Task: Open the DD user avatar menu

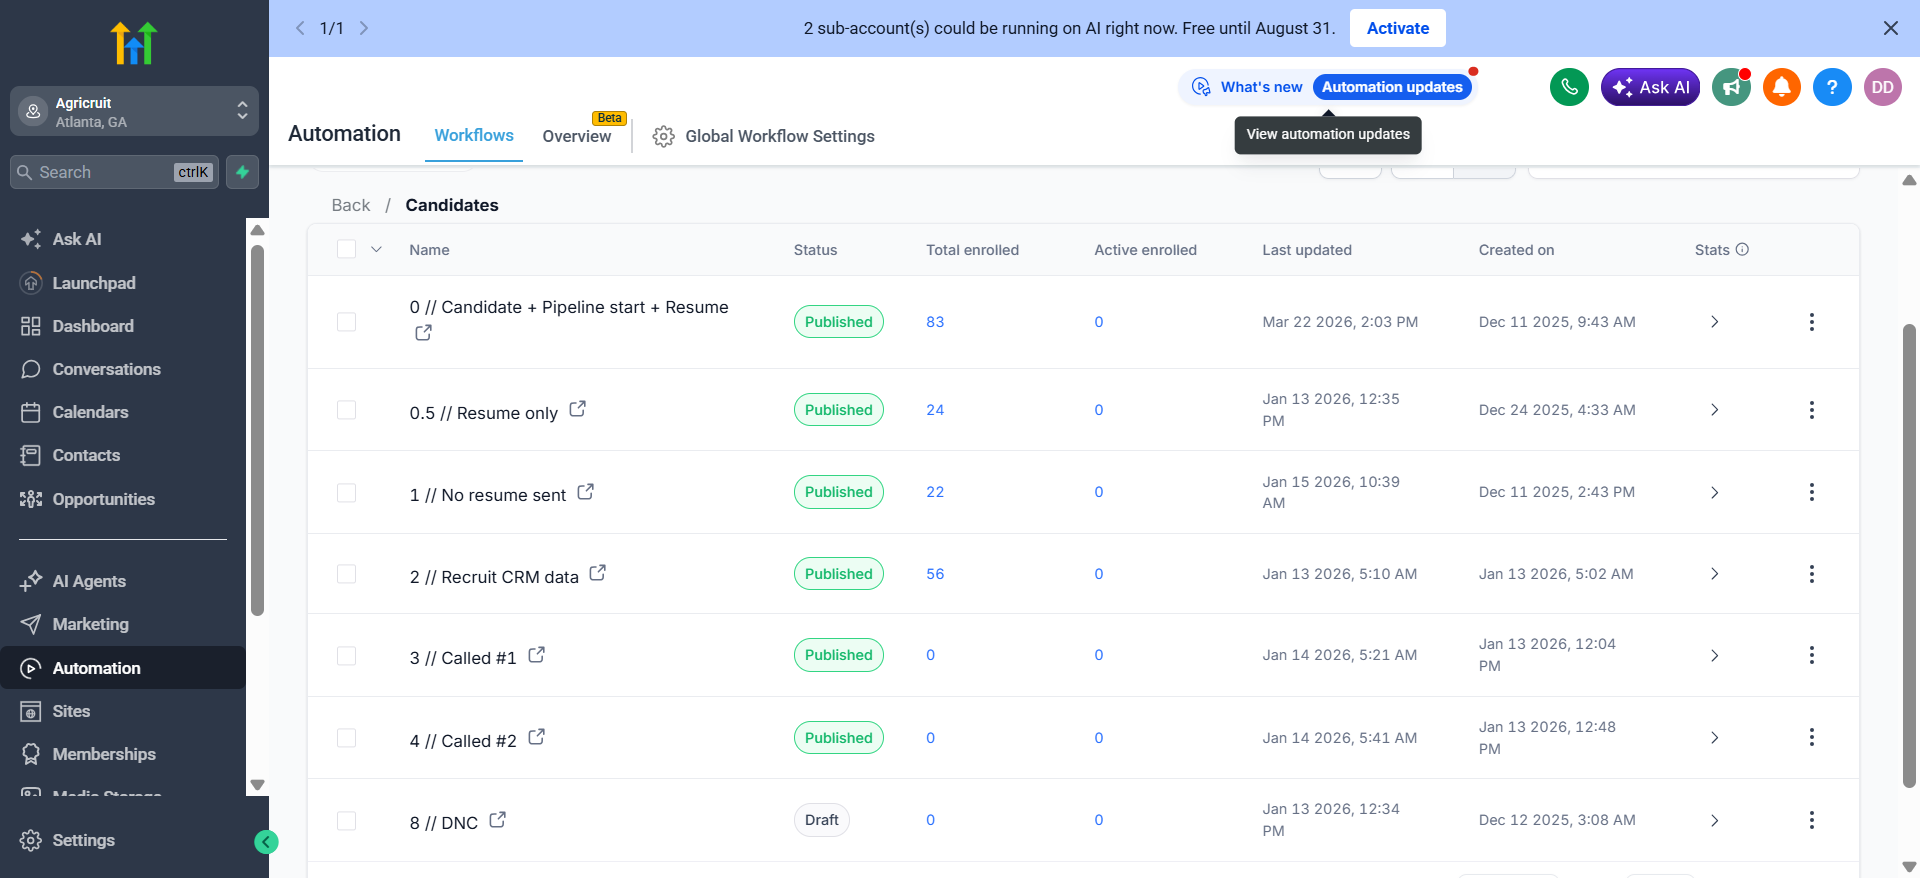Action: point(1882,87)
